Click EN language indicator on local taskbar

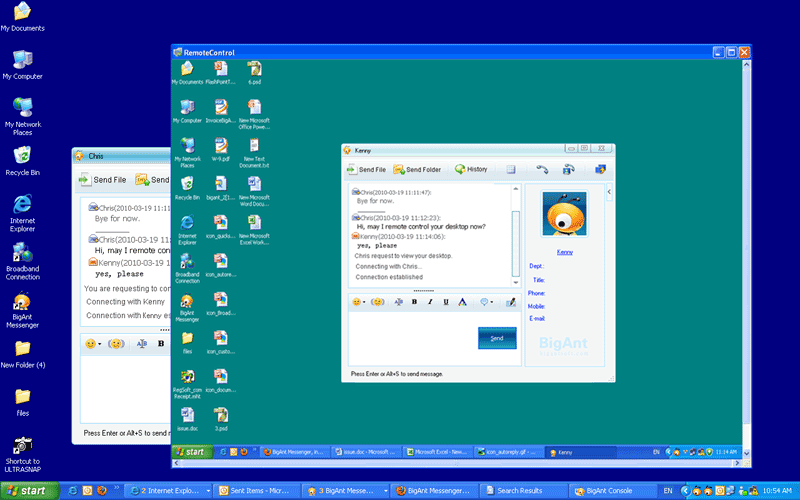pyautogui.click(x=668, y=491)
